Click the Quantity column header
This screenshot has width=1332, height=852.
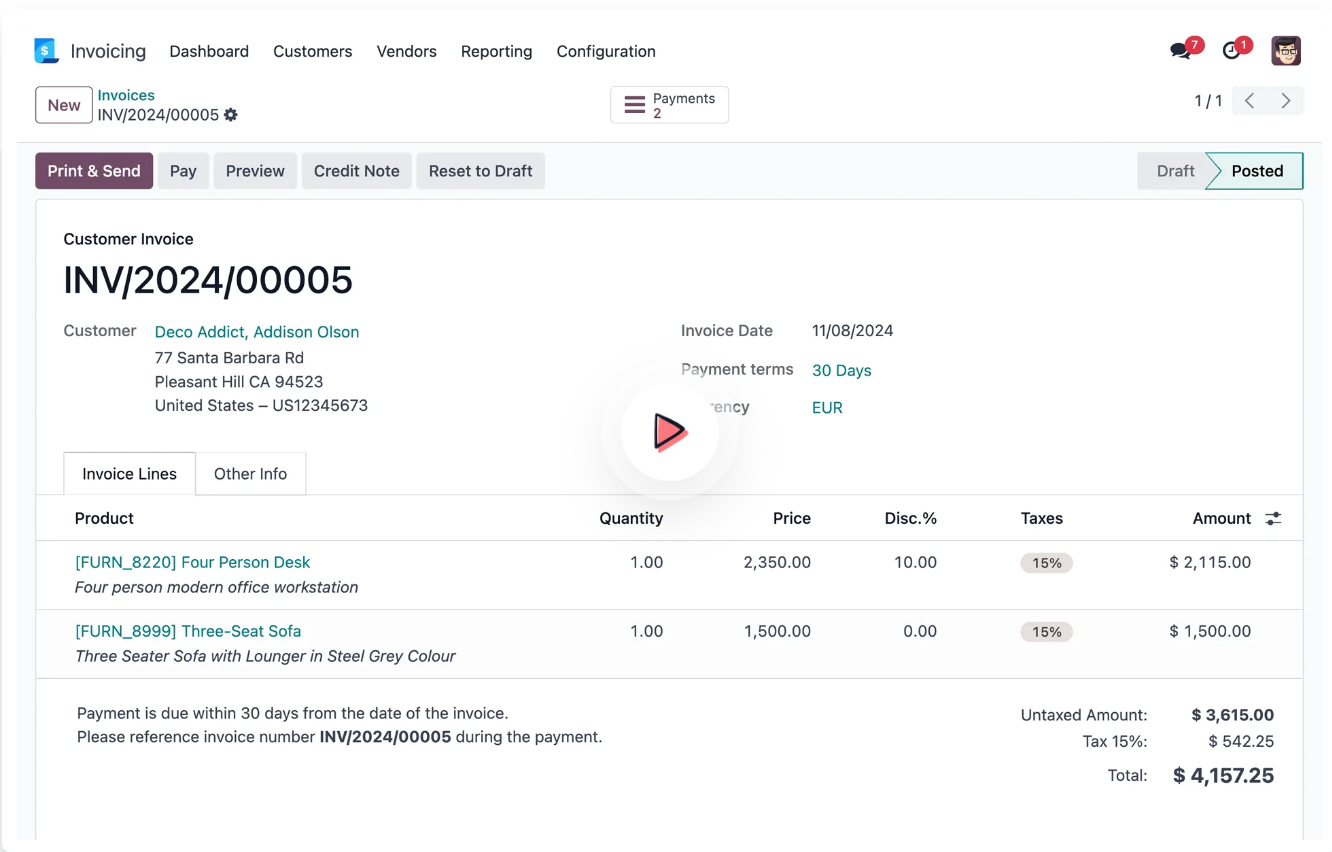tap(631, 518)
